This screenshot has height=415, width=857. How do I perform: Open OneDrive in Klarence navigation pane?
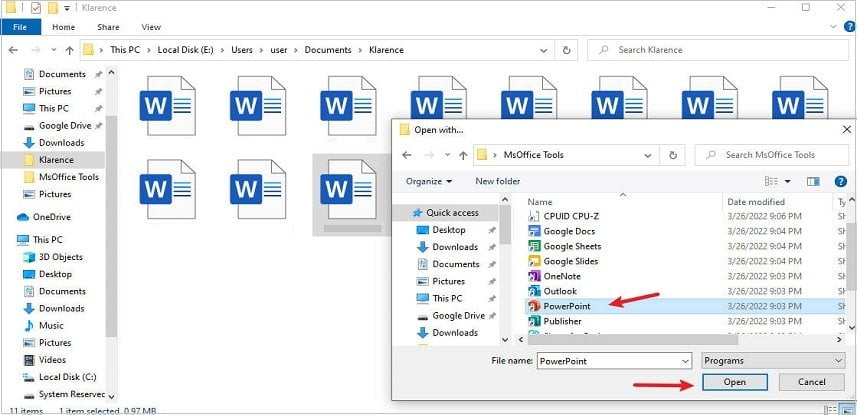pyautogui.click(x=49, y=217)
